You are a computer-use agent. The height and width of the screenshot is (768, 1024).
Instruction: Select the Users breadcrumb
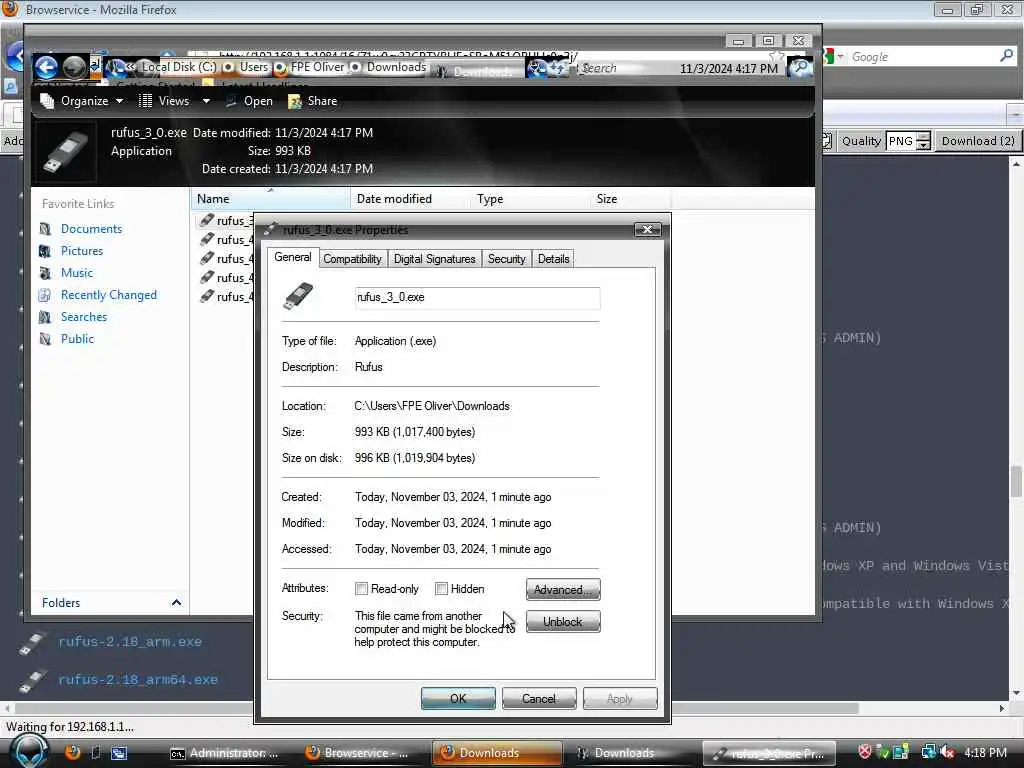click(253, 67)
